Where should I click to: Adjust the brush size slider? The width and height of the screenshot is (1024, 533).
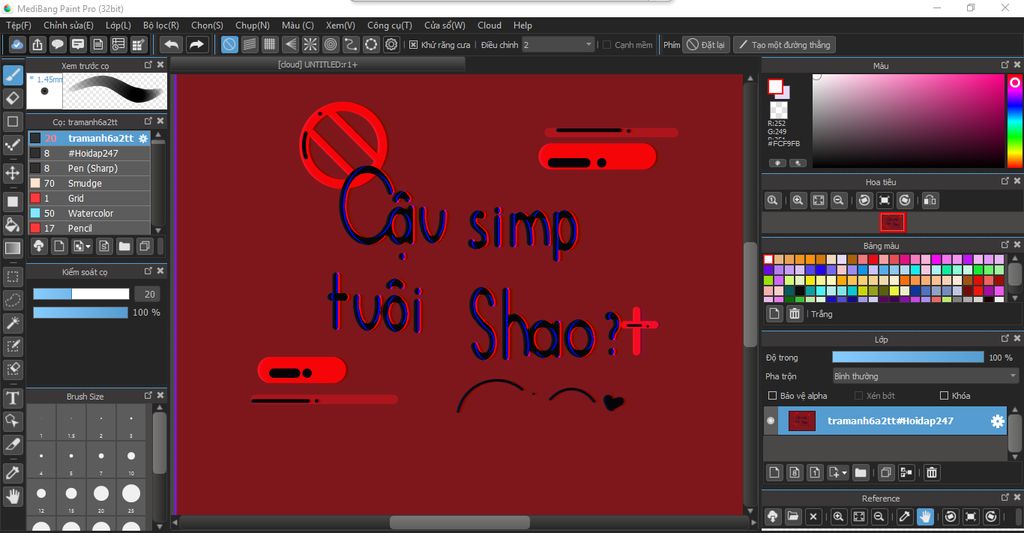(81, 294)
